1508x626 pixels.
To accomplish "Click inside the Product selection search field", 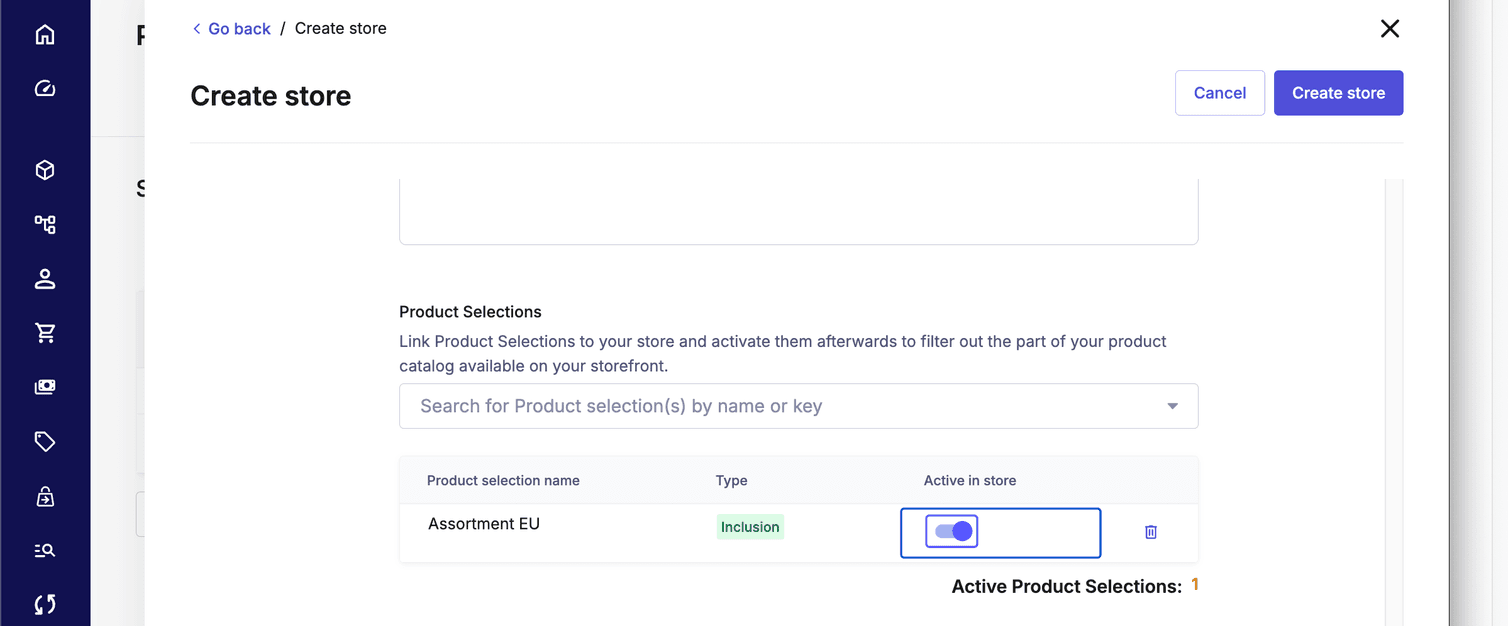I will pyautogui.click(x=700, y=406).
